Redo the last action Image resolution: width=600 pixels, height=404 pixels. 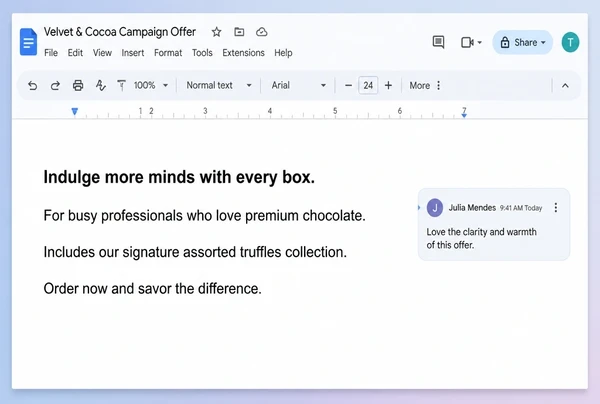55,85
